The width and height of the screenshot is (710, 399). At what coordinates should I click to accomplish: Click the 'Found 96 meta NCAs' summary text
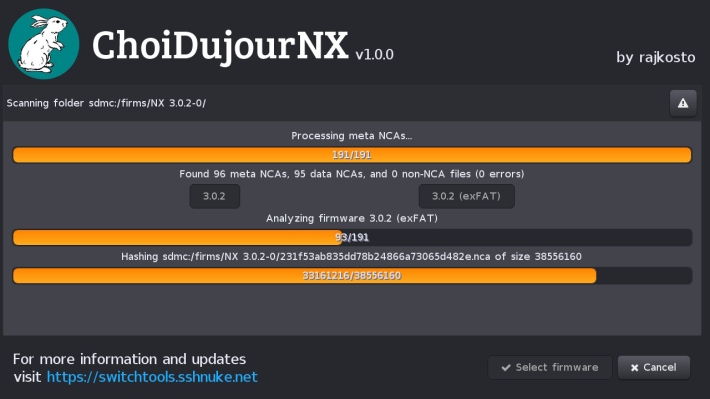pos(352,174)
